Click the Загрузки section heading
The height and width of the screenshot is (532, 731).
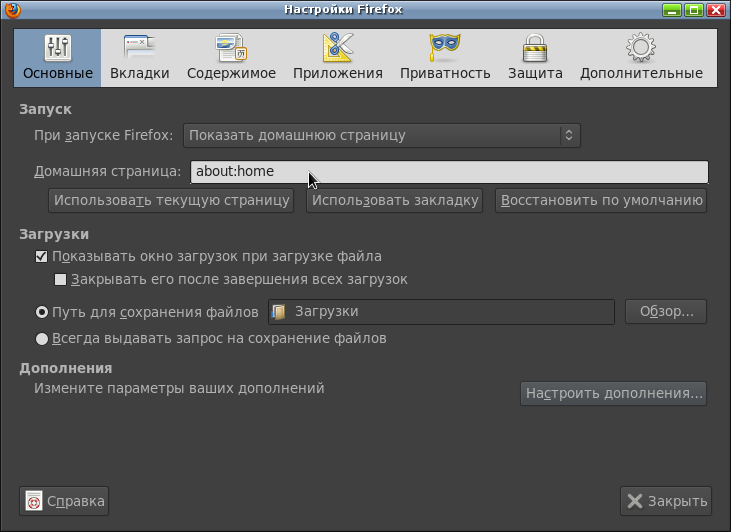[54, 234]
